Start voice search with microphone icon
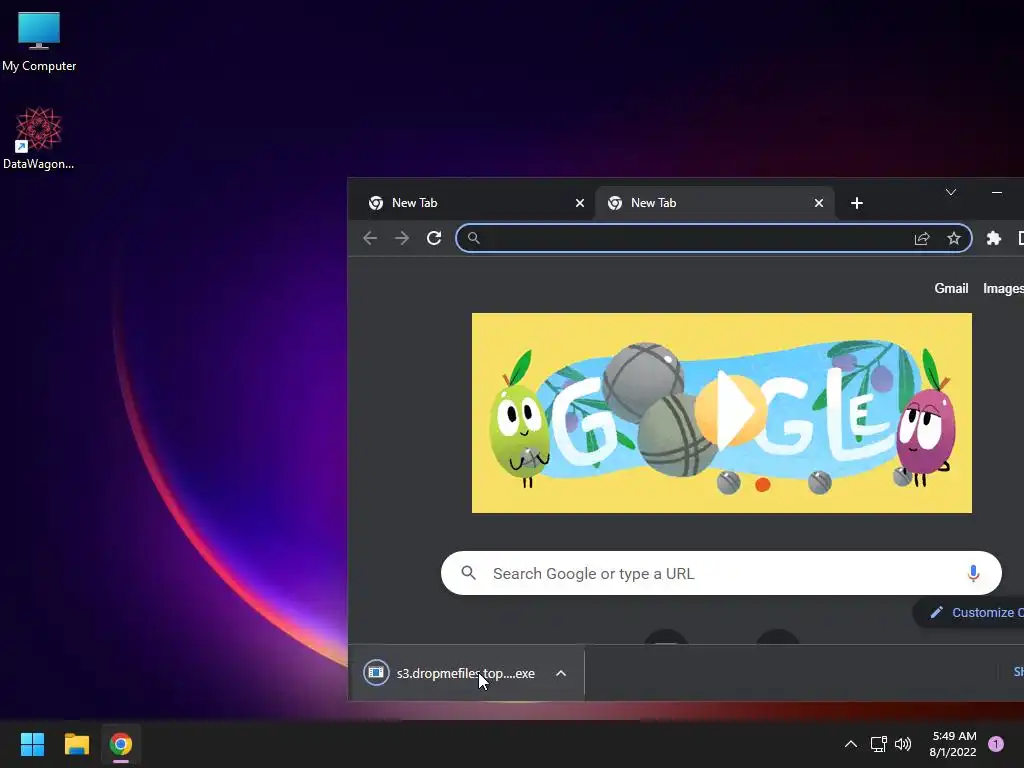 click(973, 573)
